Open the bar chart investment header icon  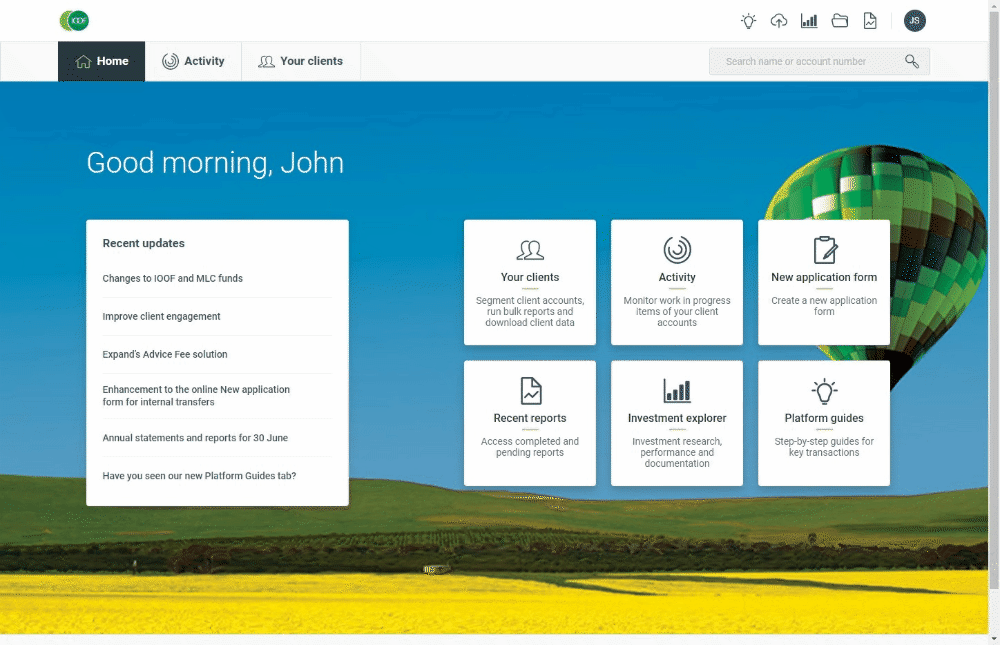pyautogui.click(x=809, y=21)
